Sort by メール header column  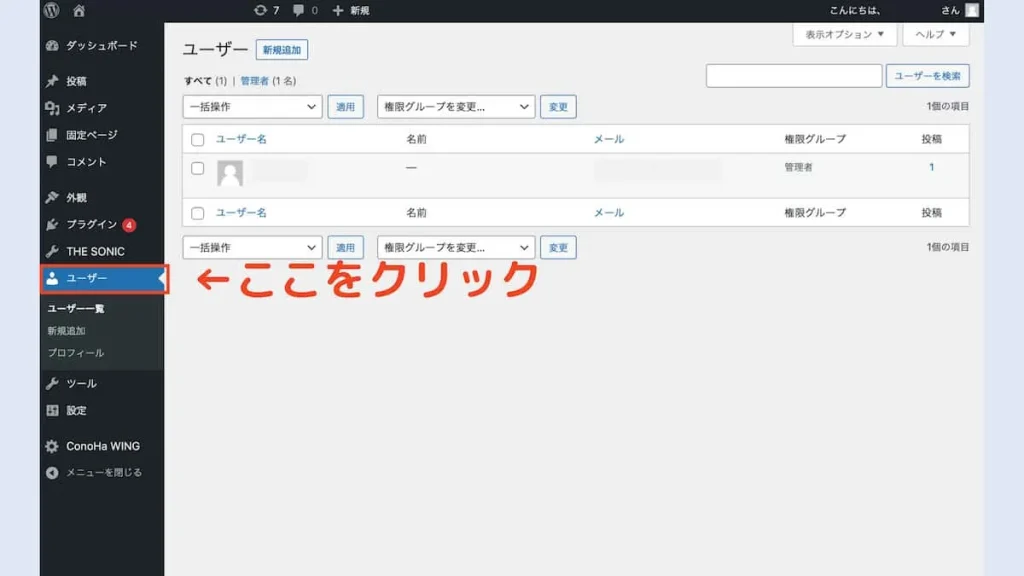[x=609, y=139]
